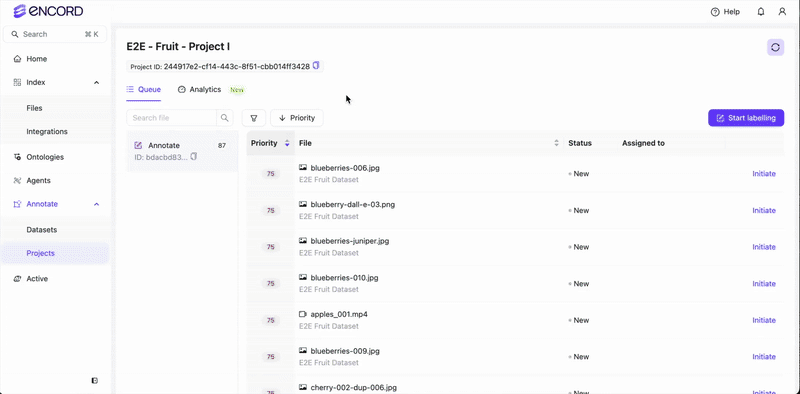This screenshot has height=394, width=800.
Task: Open the notifications bell
Action: [761, 12]
